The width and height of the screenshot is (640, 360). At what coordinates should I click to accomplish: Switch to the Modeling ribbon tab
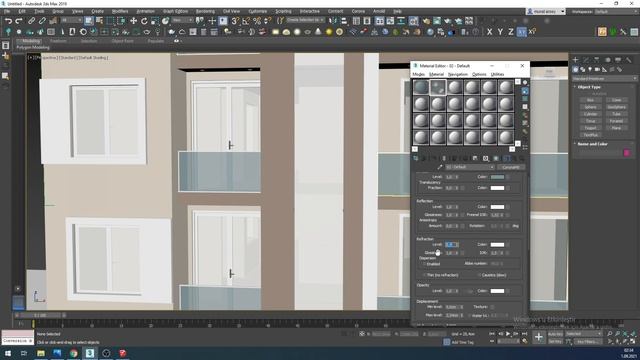(31, 41)
